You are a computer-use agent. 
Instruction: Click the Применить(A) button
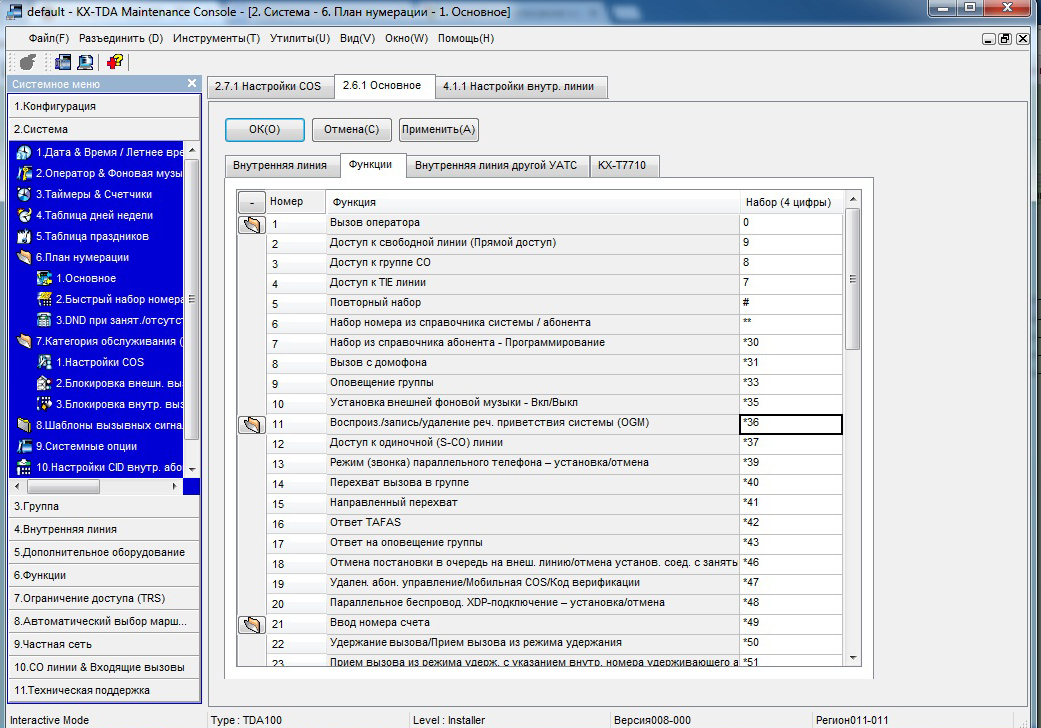click(x=438, y=129)
